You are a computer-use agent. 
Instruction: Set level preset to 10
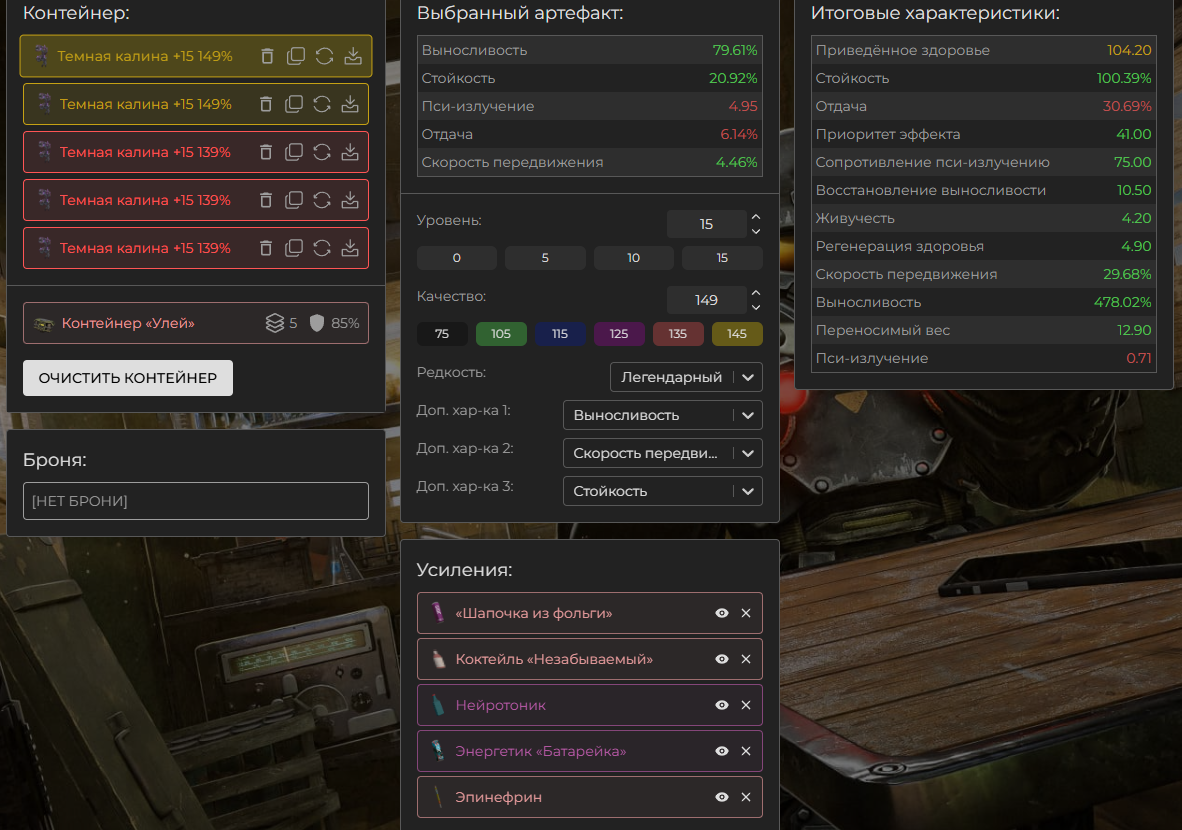click(633, 258)
